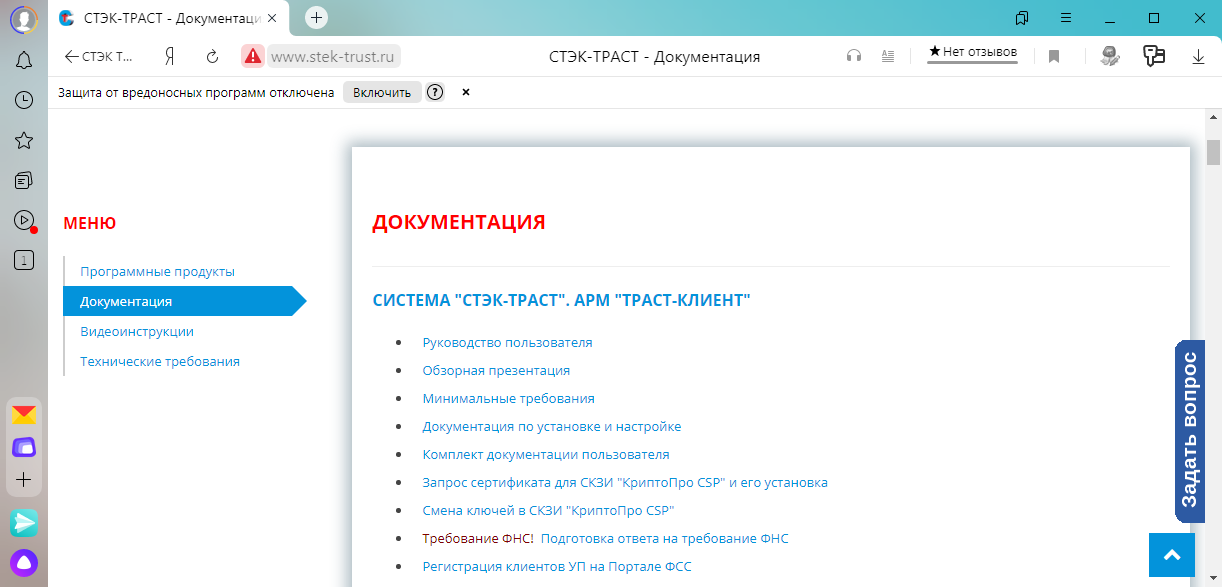1222x587 pixels.
Task: Open a new browser tab
Action: point(316,17)
